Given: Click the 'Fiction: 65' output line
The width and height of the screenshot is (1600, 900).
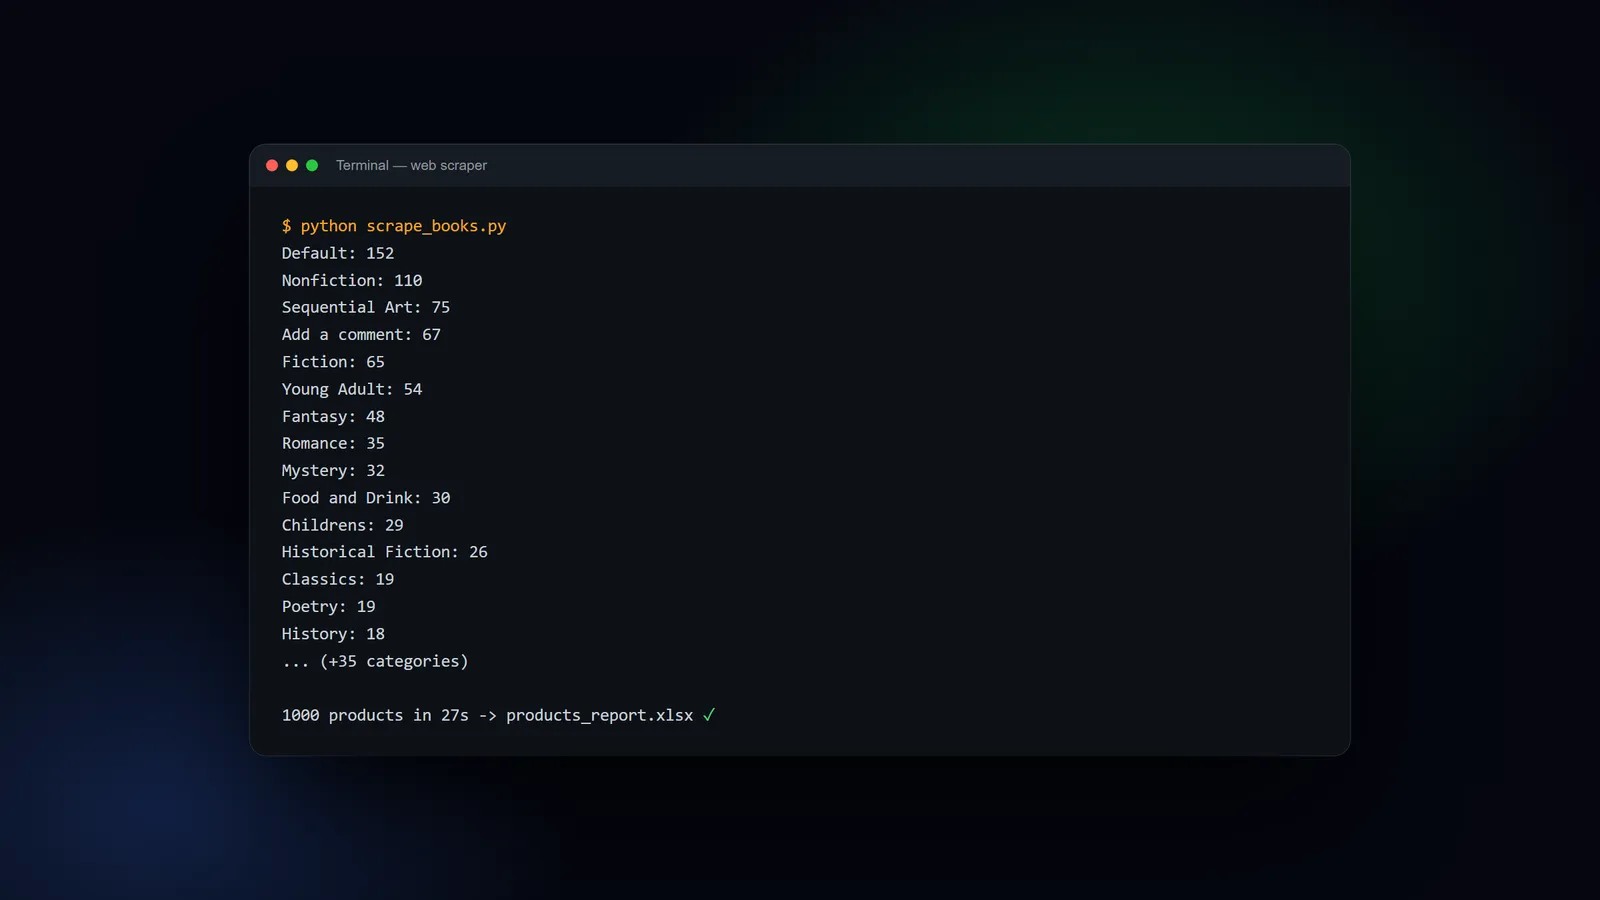Looking at the screenshot, I should (x=333, y=362).
